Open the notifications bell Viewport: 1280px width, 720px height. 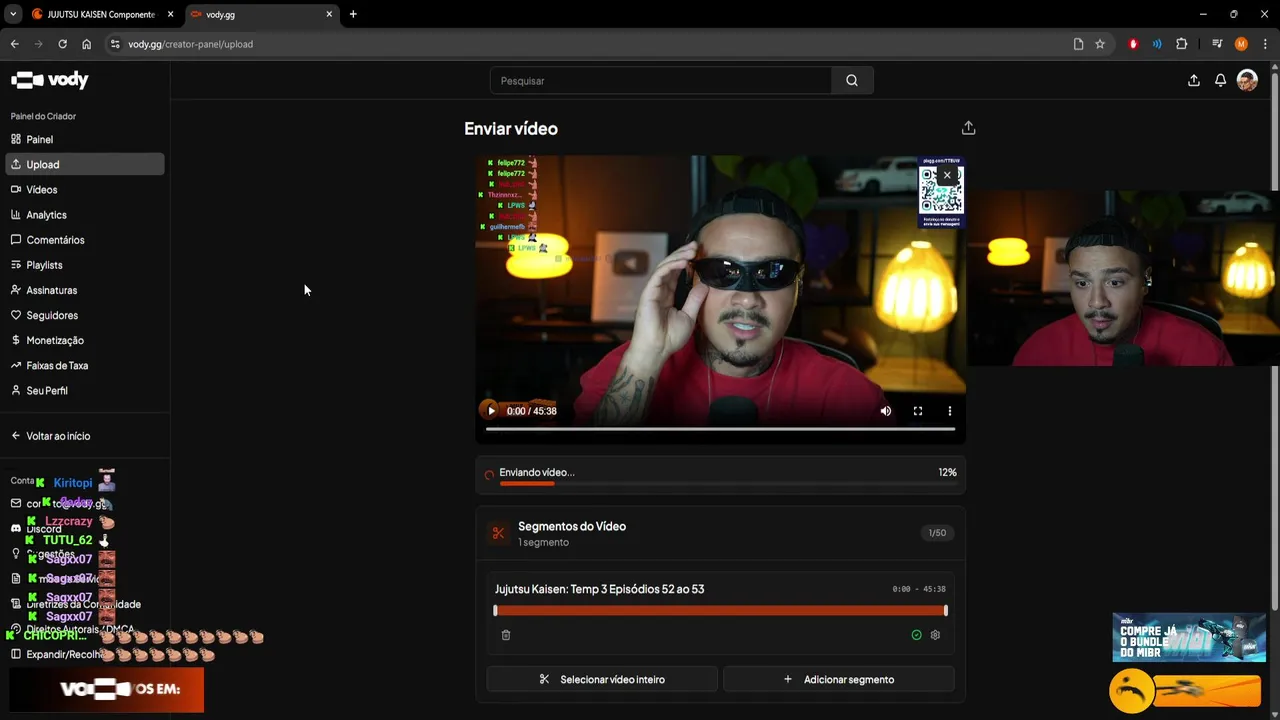tap(1220, 81)
